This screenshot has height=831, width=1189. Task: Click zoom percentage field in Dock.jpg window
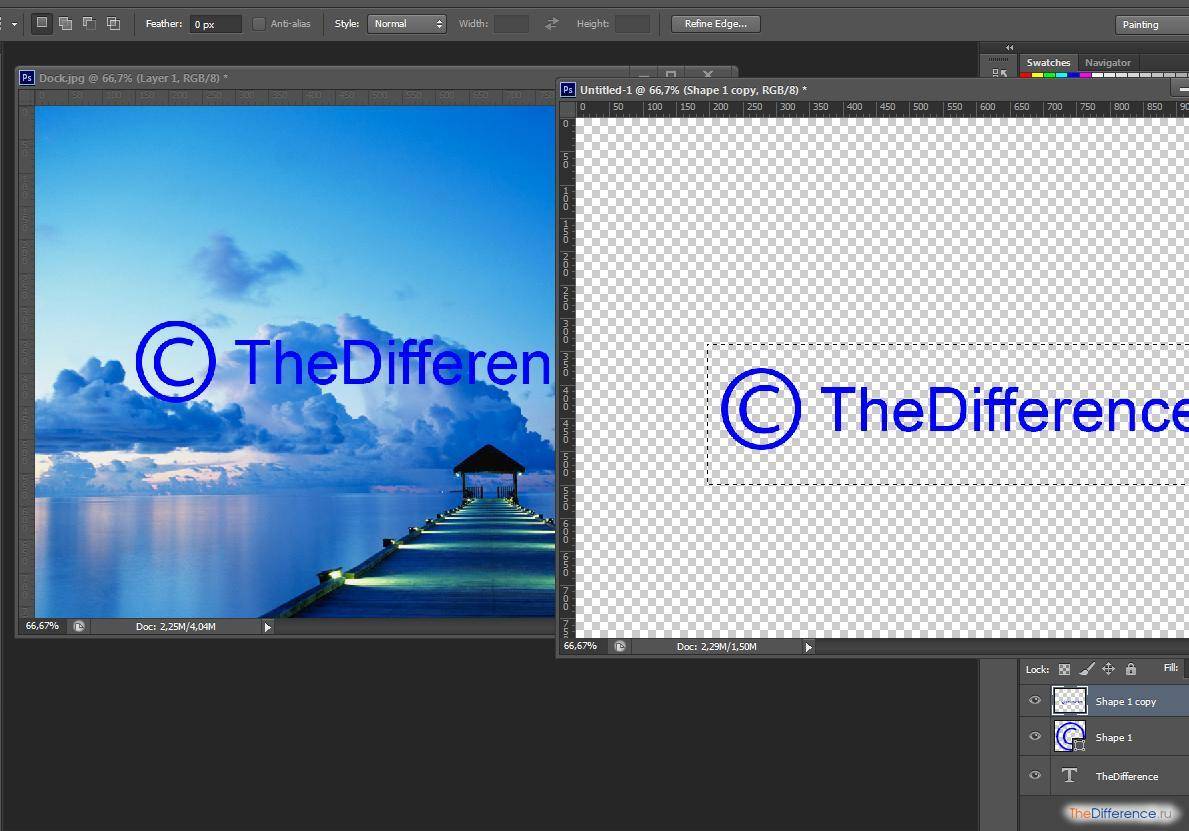(42, 626)
